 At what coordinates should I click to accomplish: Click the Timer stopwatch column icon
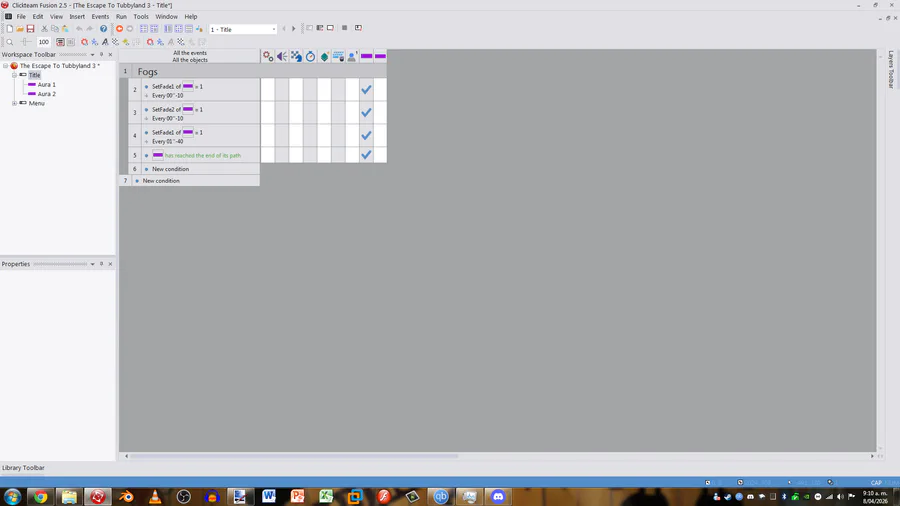tap(310, 56)
